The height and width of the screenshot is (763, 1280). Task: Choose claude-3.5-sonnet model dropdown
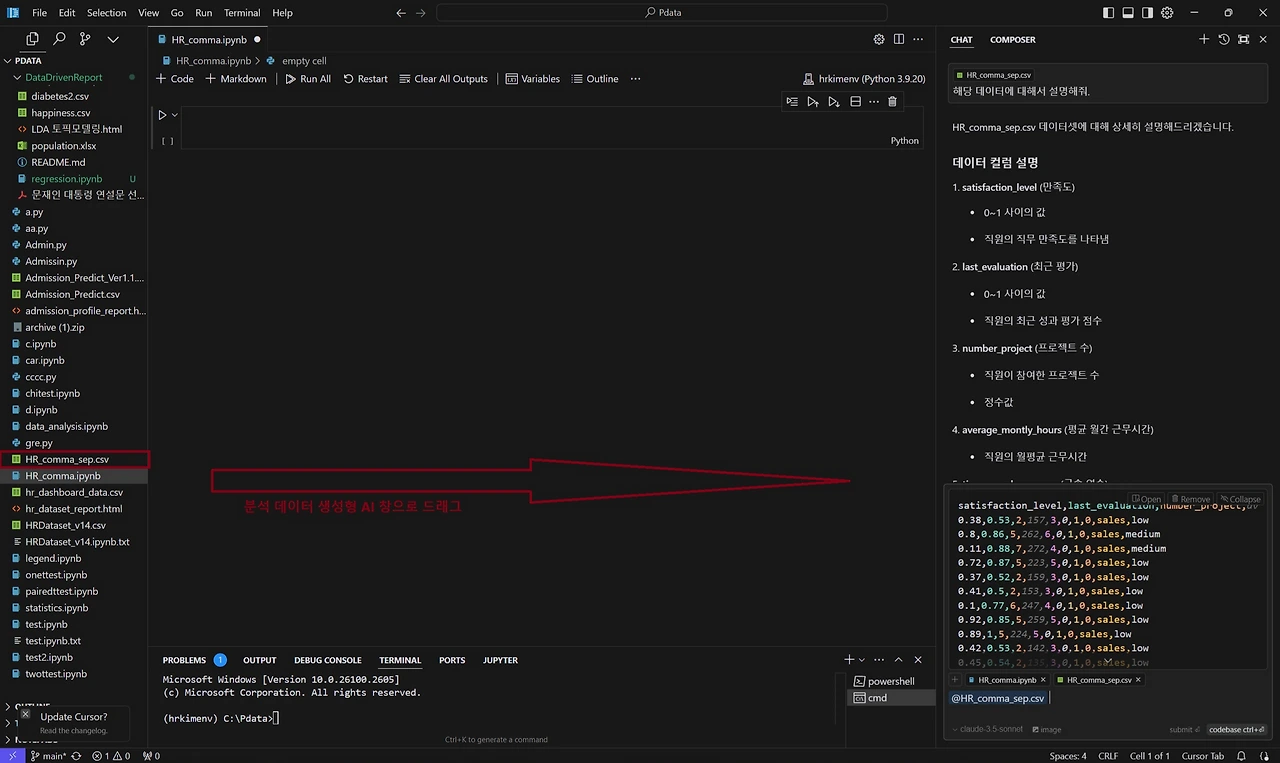click(x=988, y=730)
